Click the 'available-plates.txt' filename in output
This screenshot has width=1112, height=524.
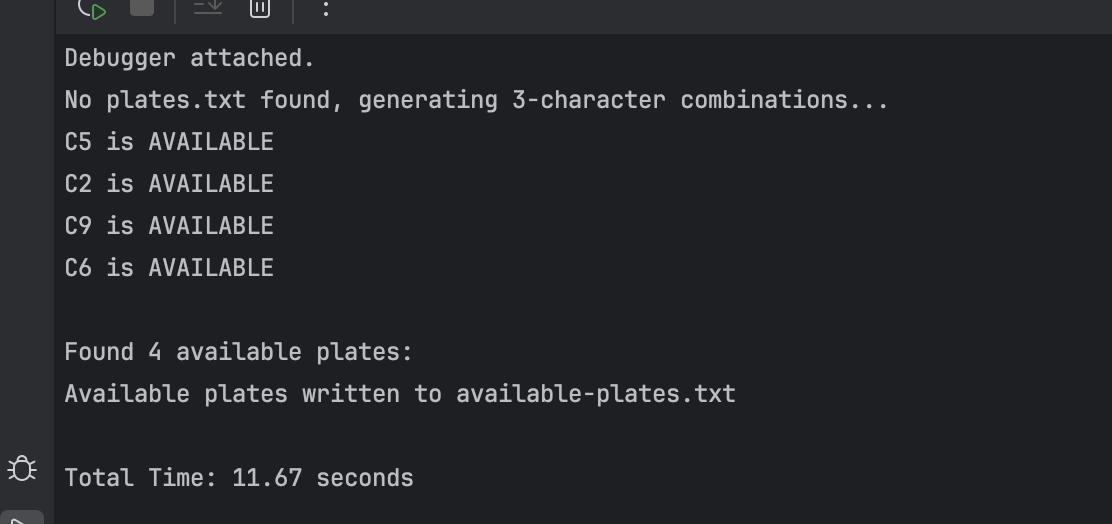596,394
